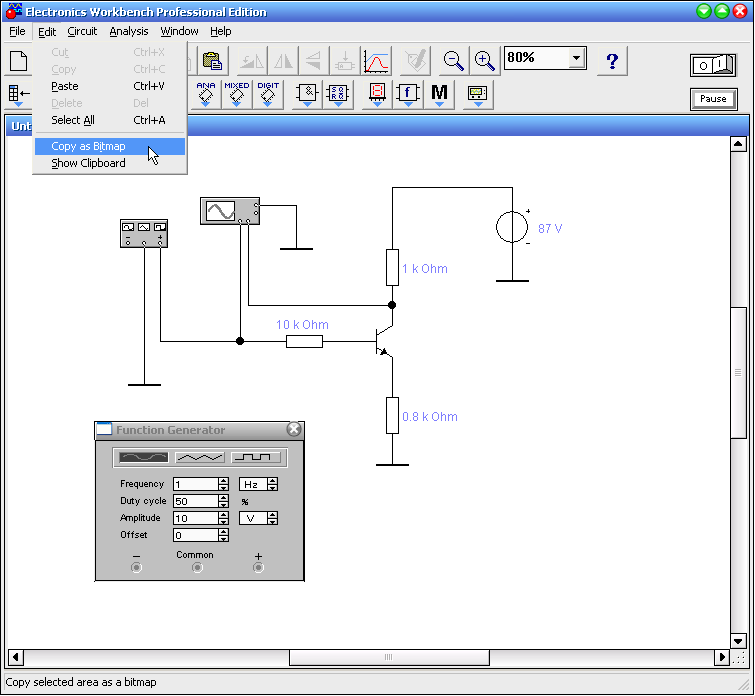The width and height of the screenshot is (755, 696).
Task: Adjust the Offset value stepper
Action: (223, 535)
